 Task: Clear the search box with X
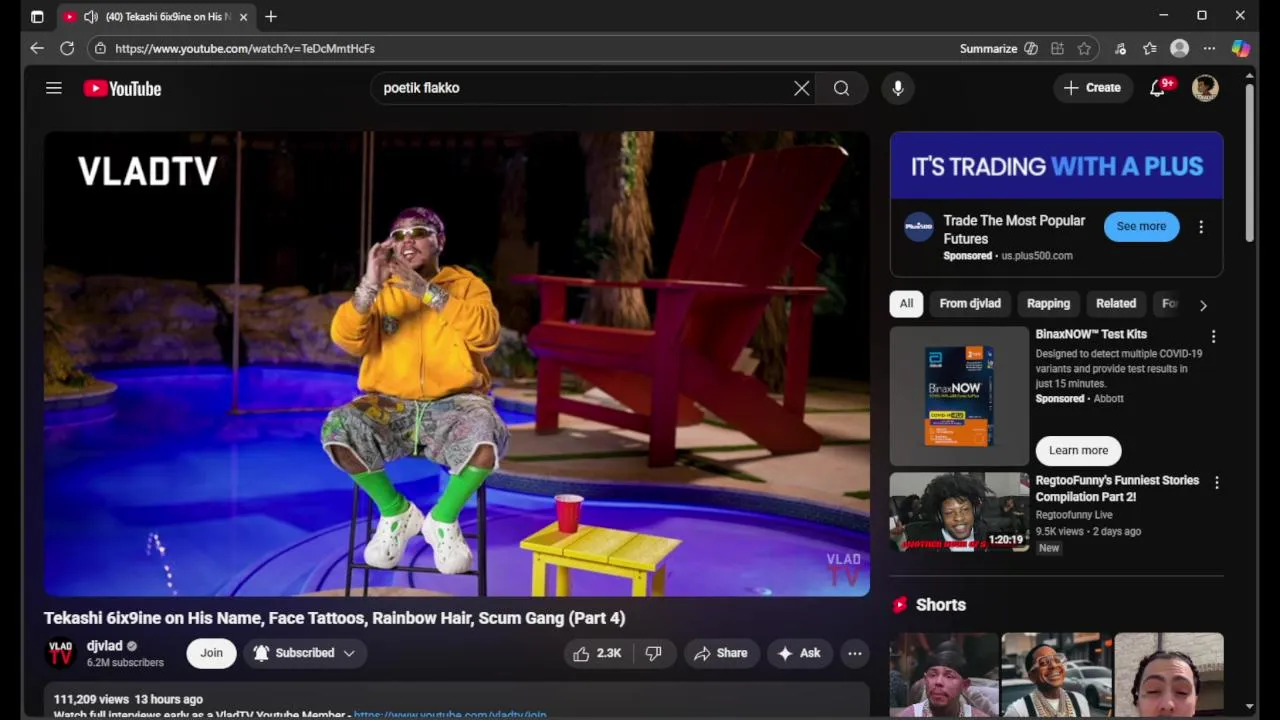[802, 88]
